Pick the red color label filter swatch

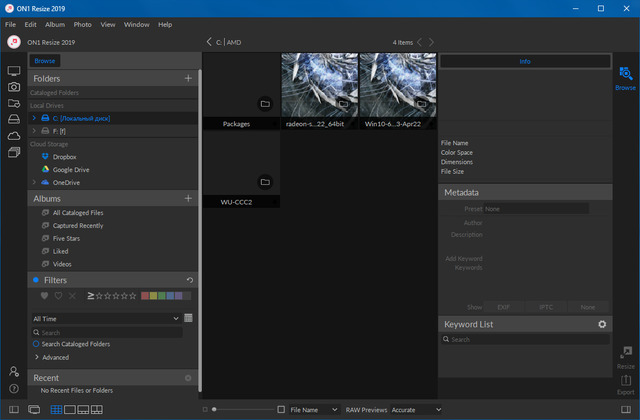tap(145, 296)
